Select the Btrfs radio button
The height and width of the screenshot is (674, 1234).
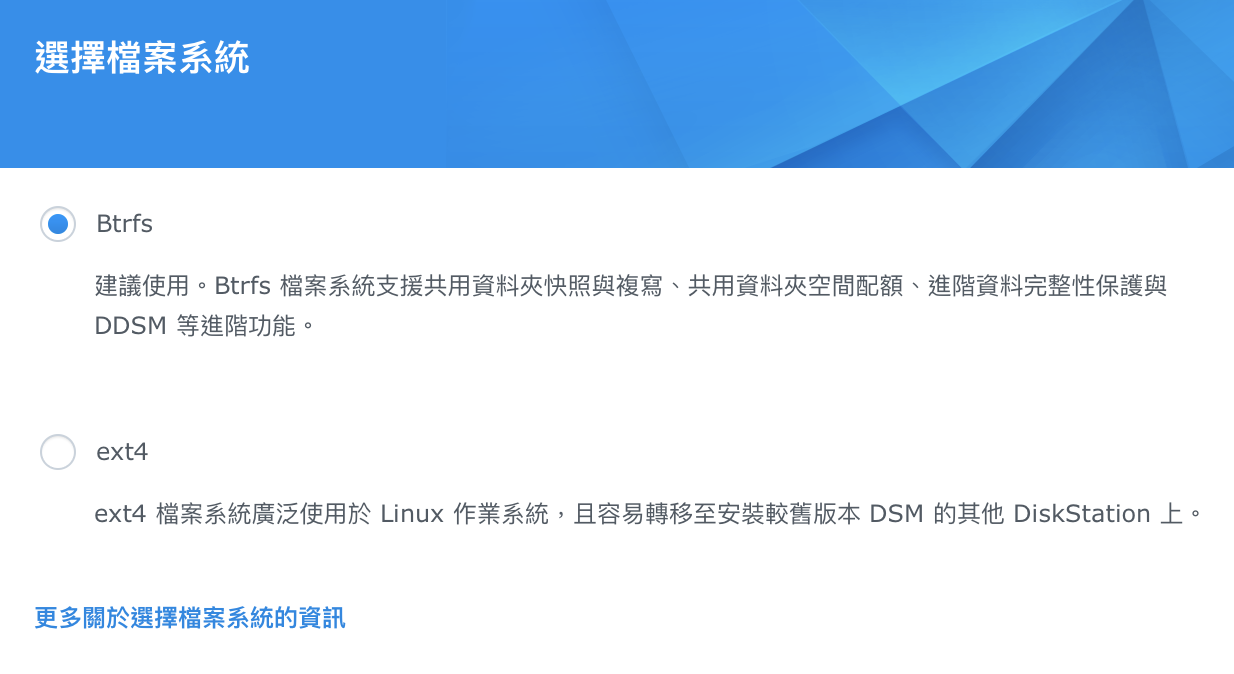point(58,224)
